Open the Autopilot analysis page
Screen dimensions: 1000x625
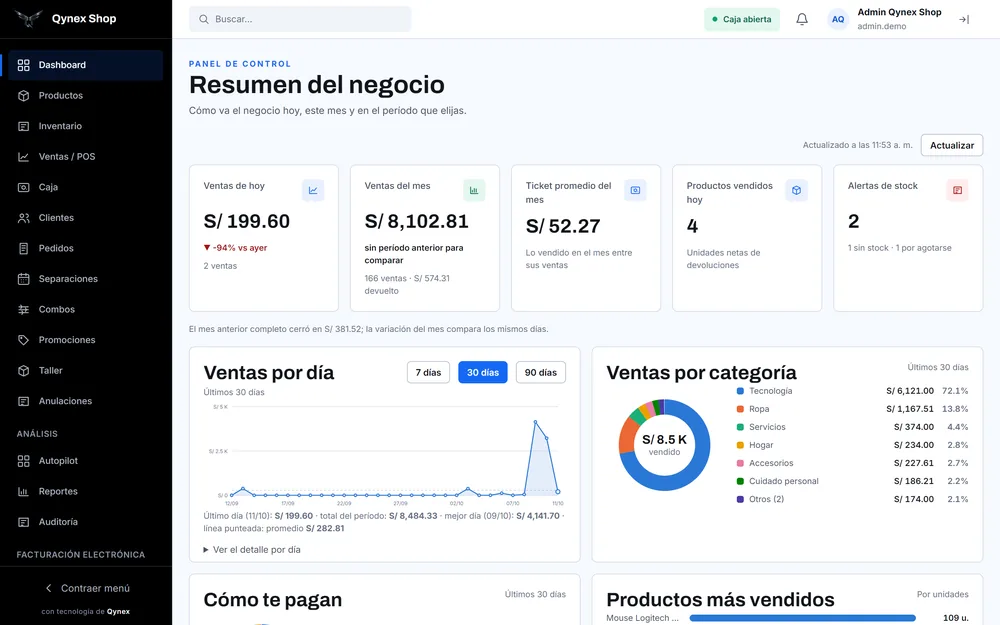coord(85,461)
